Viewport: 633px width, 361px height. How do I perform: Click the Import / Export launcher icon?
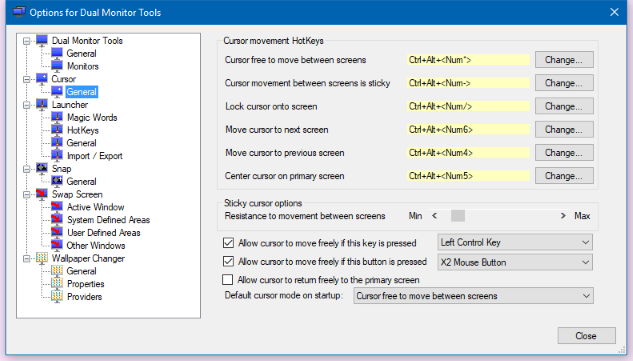tap(57, 155)
